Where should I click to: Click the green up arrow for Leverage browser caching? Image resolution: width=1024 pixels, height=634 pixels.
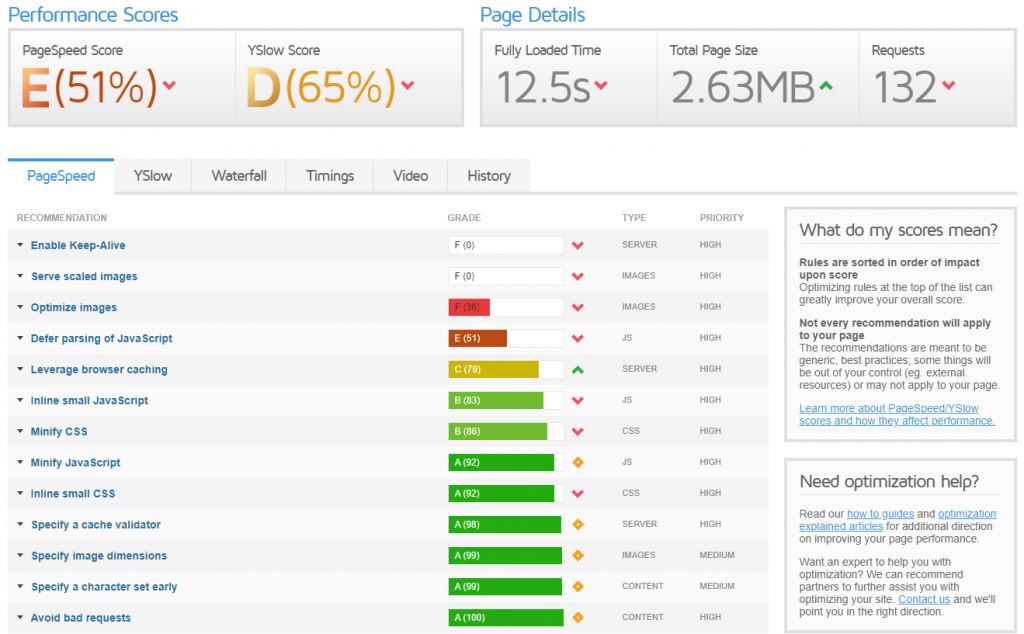(x=577, y=370)
